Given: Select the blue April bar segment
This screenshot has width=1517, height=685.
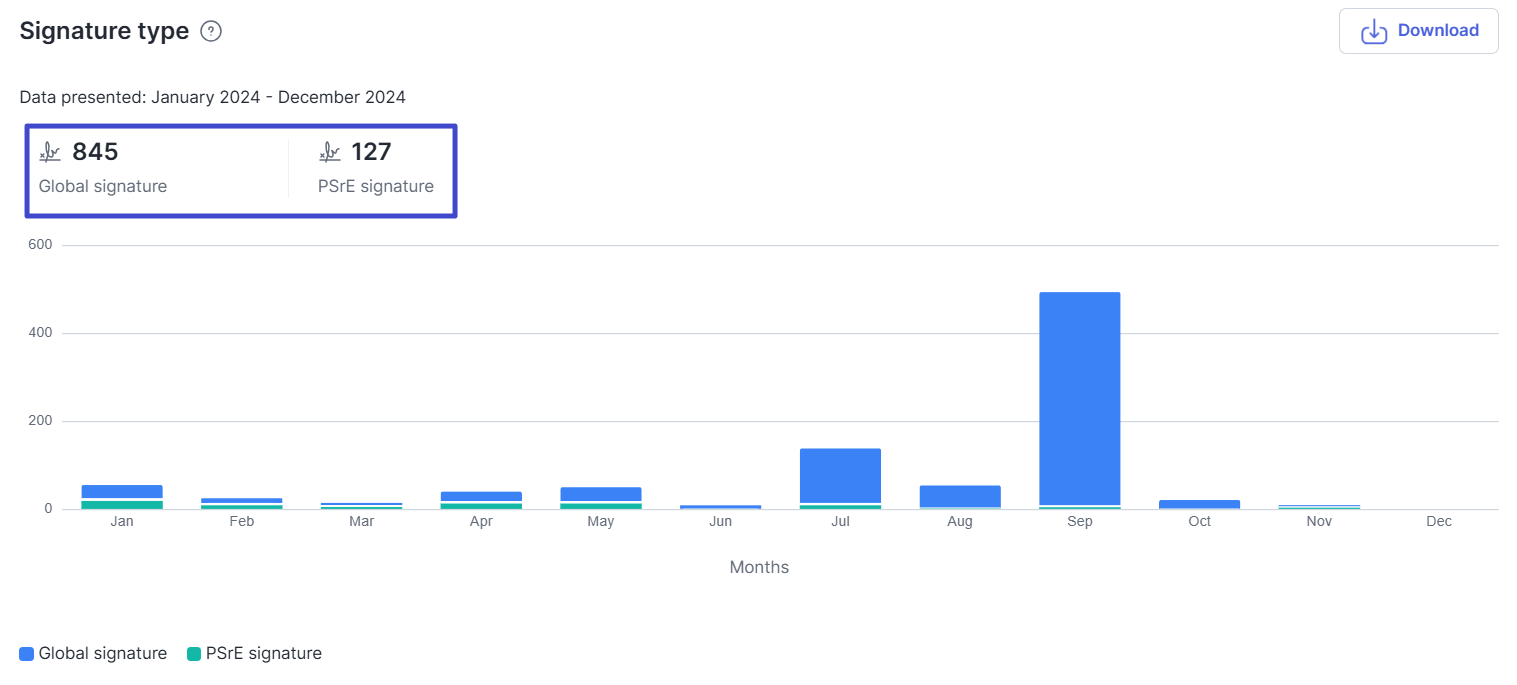Looking at the screenshot, I should 481,496.
